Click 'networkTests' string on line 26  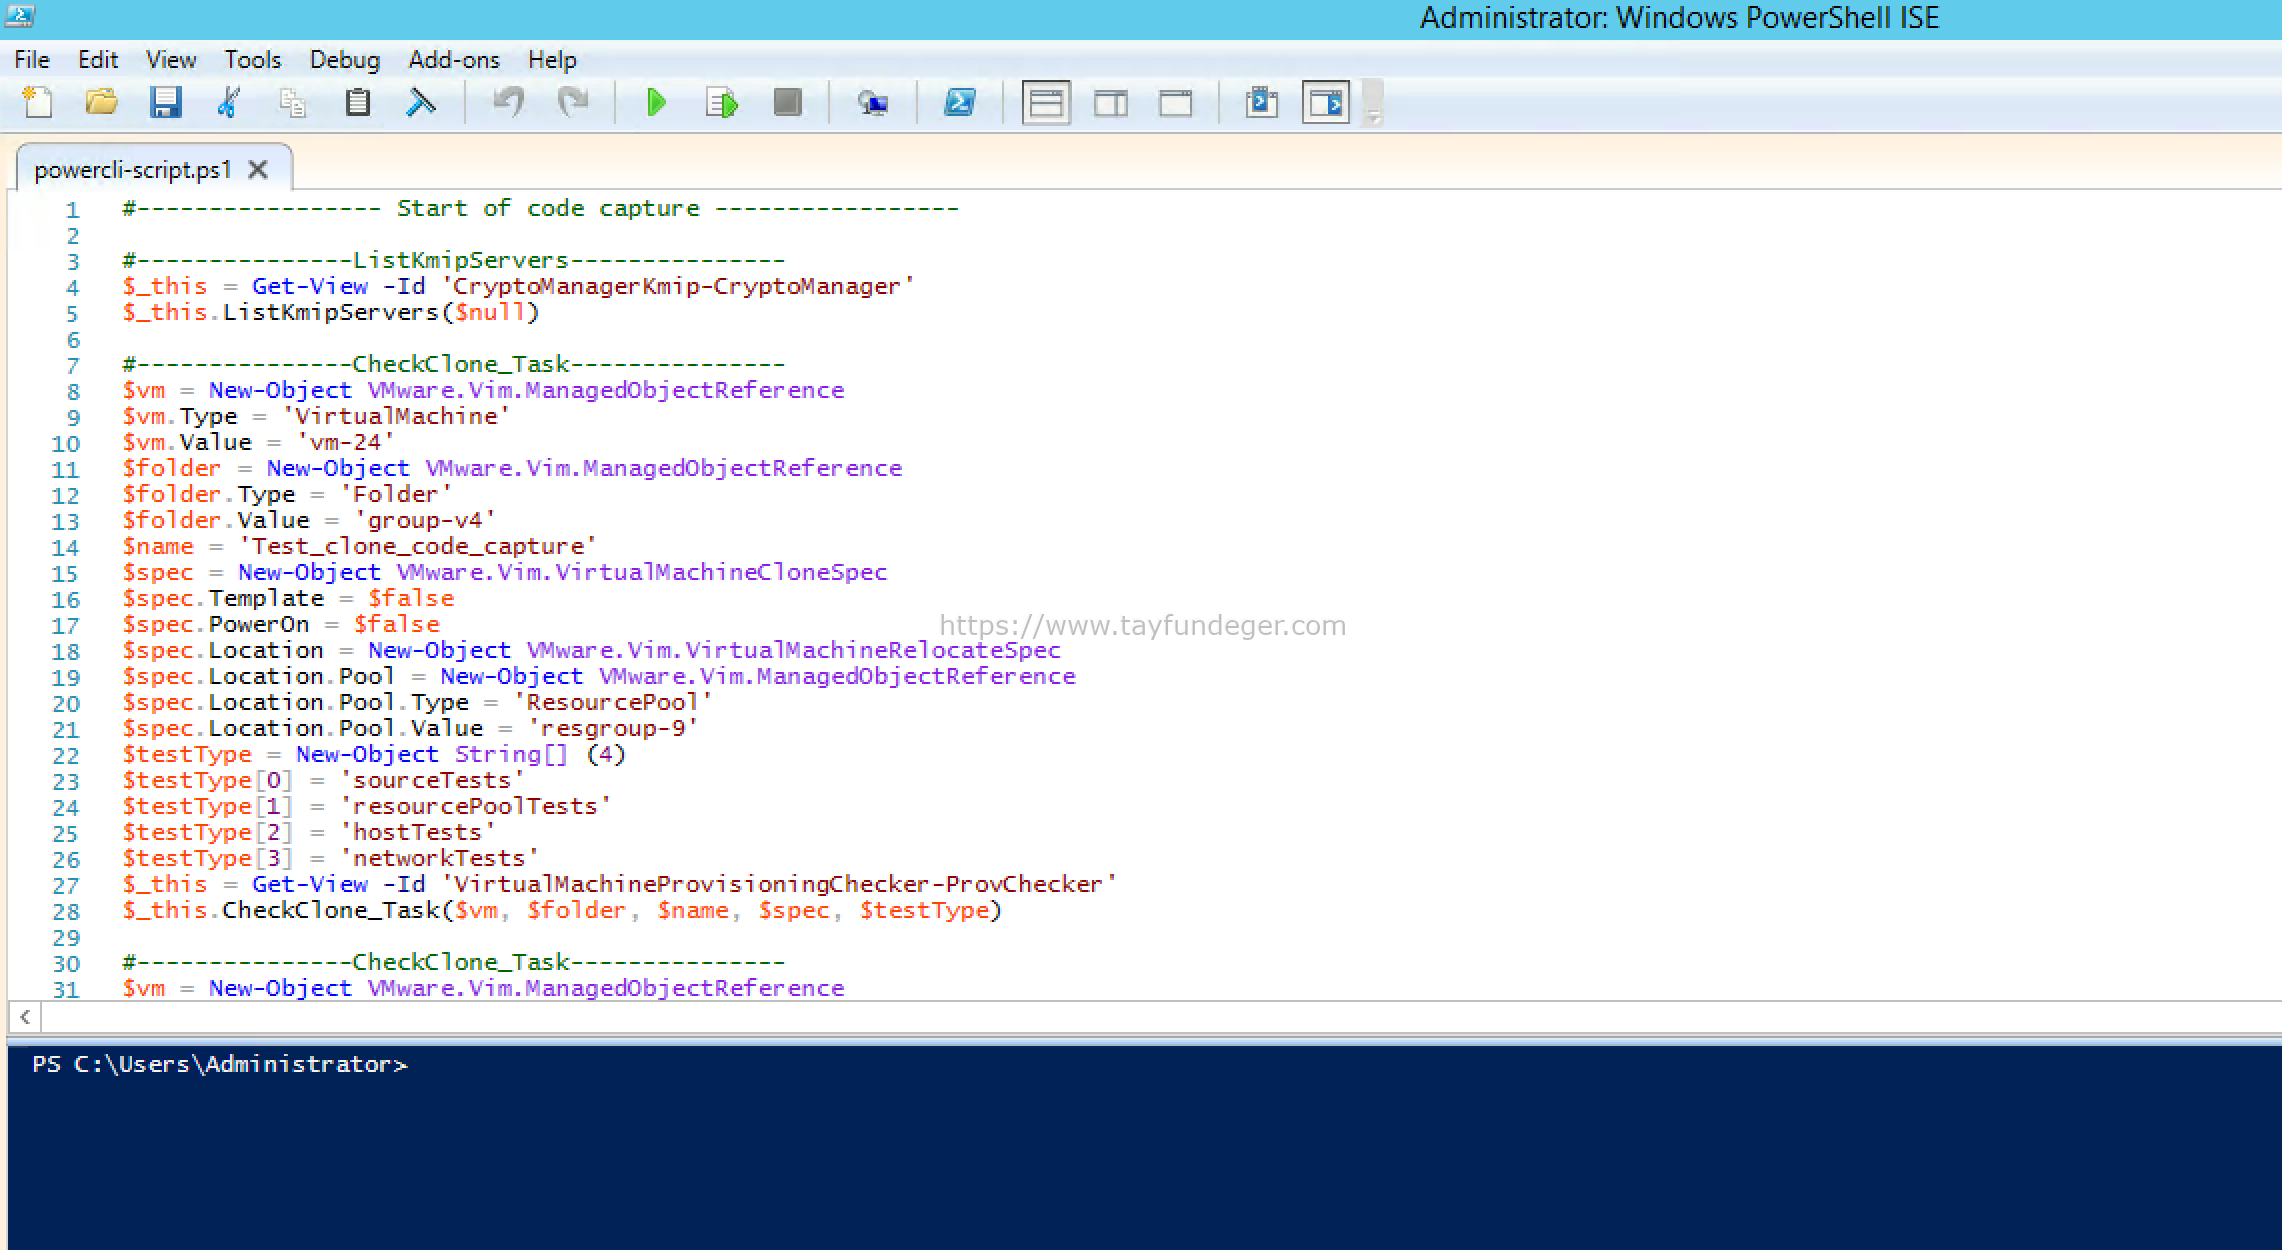point(439,859)
